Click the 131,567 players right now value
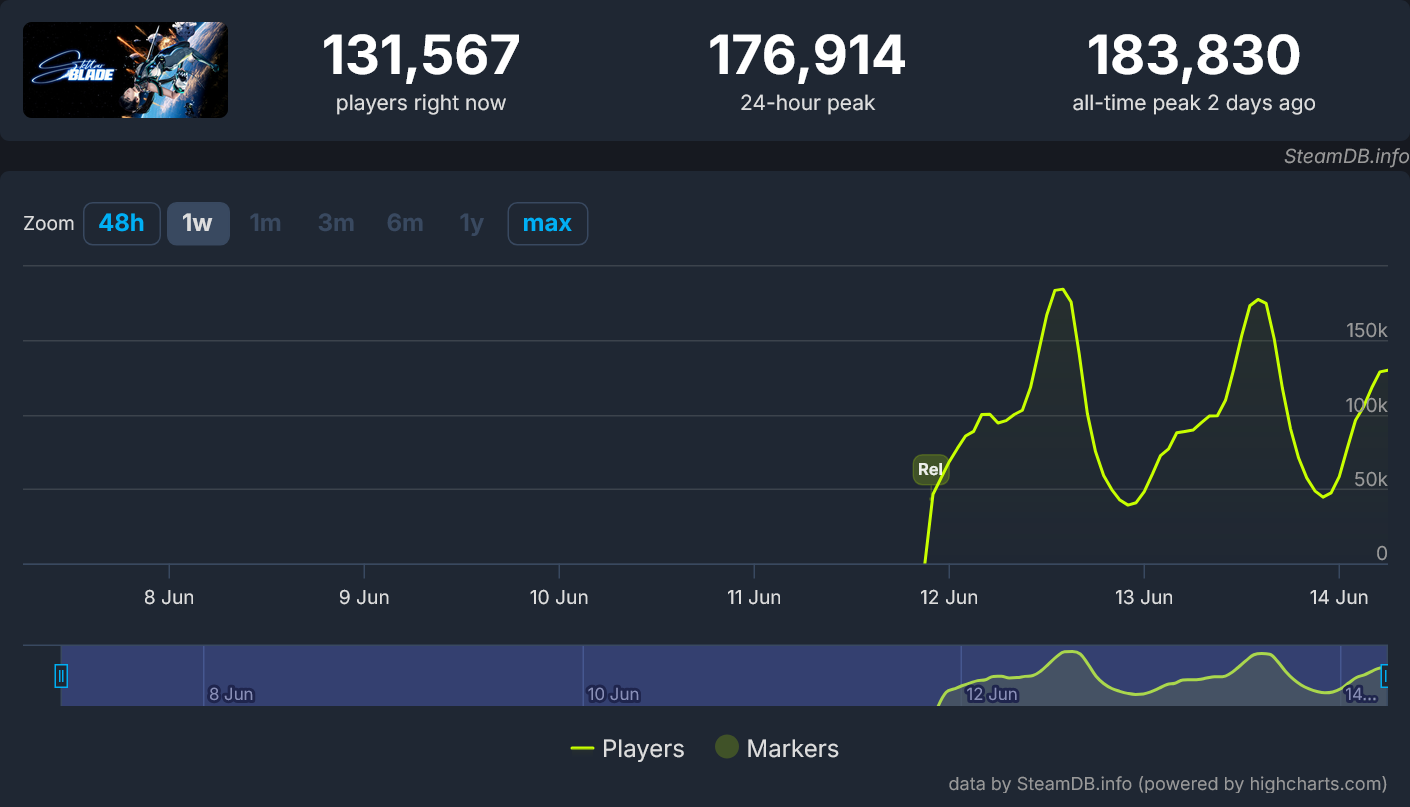This screenshot has height=807, width=1410. point(421,56)
